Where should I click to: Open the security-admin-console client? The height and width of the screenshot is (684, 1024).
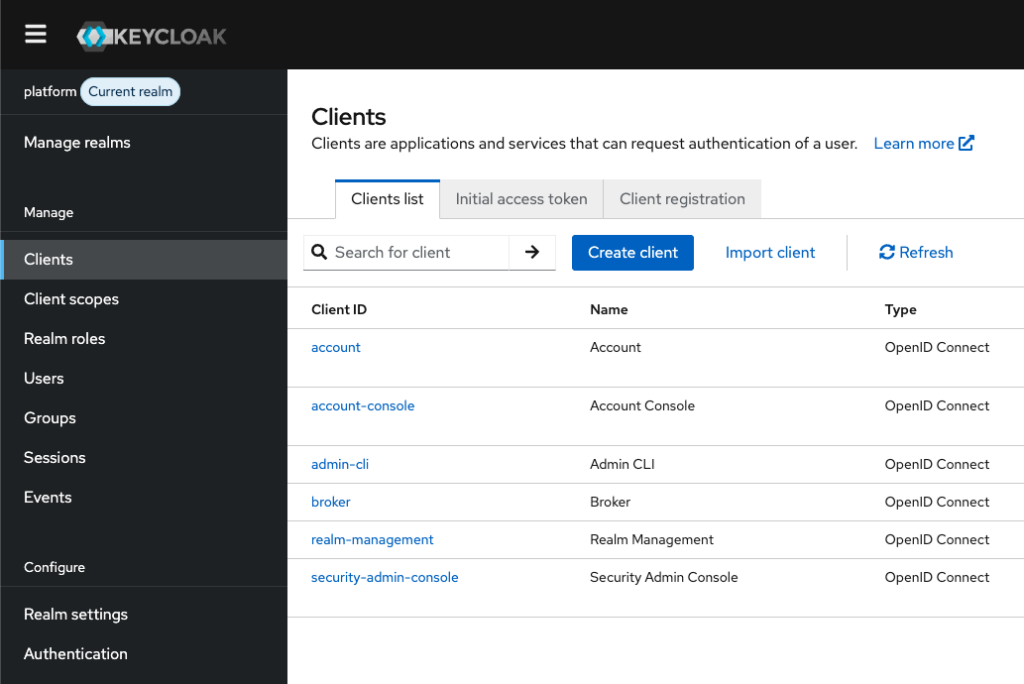click(384, 578)
